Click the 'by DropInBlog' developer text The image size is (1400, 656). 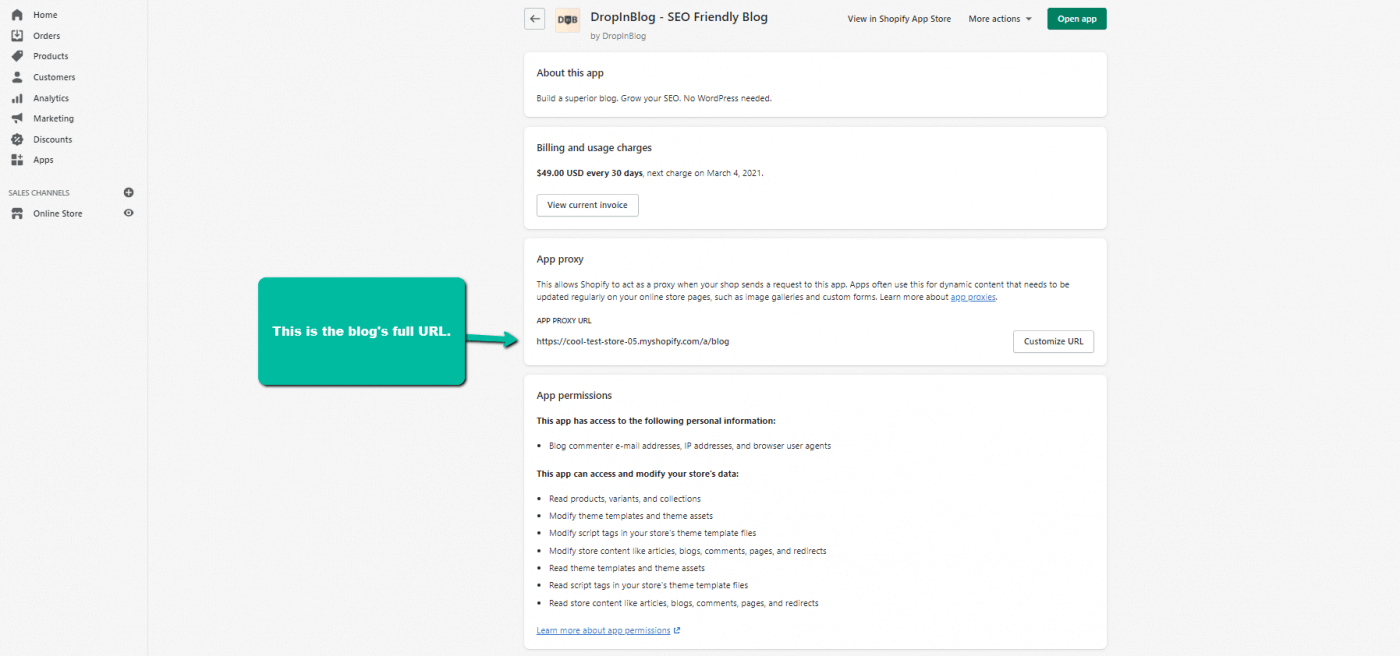(618, 36)
